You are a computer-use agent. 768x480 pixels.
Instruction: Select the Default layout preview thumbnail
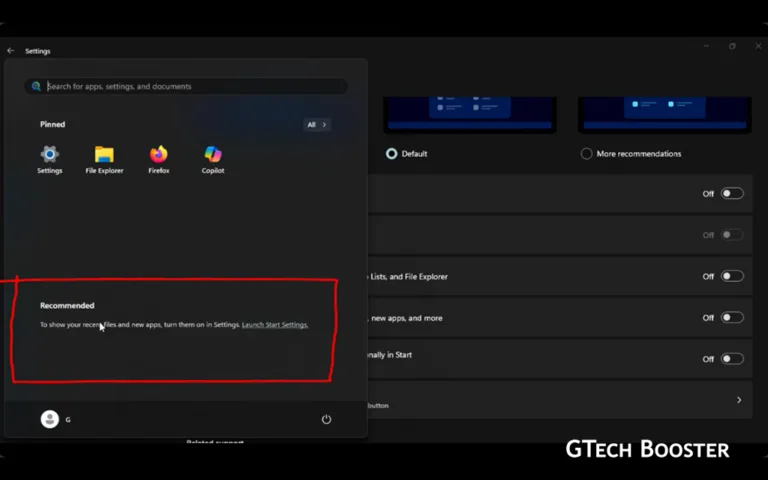[470, 115]
